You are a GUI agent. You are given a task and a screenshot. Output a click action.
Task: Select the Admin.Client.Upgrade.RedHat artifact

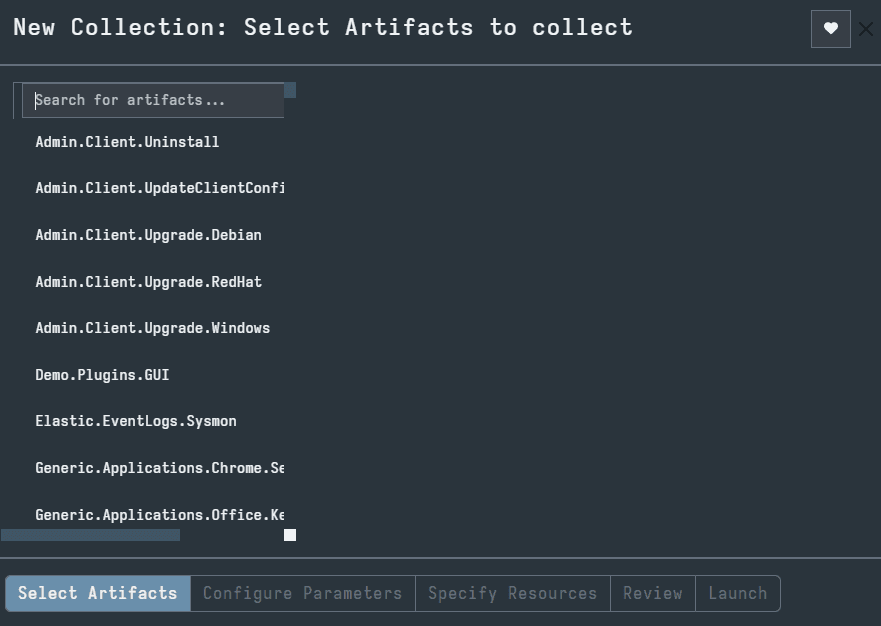(148, 282)
